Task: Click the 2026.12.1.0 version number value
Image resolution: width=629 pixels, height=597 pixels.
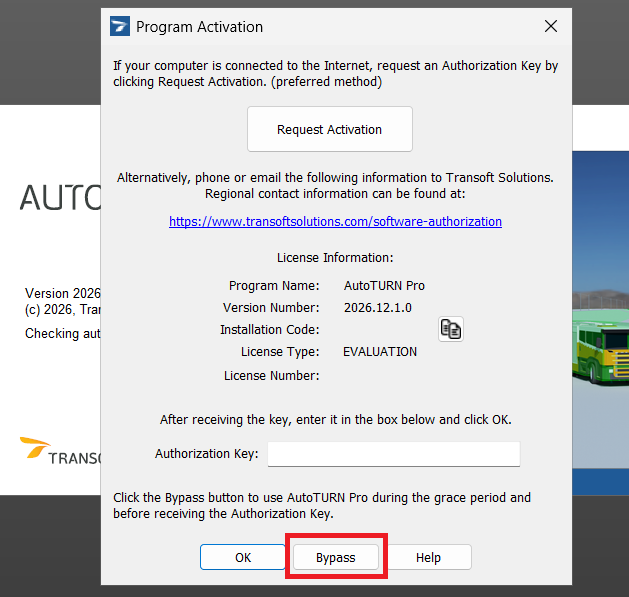Action: pyautogui.click(x=377, y=307)
